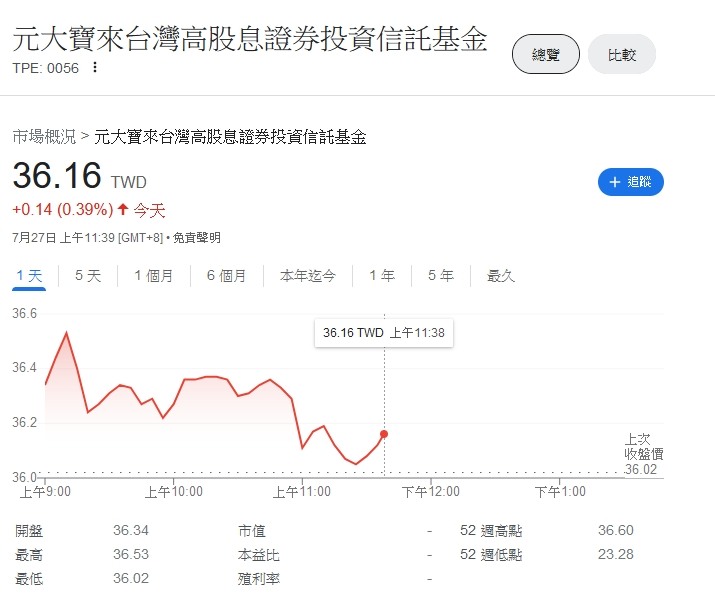Select the 最低 value 36.02

click(x=131, y=579)
